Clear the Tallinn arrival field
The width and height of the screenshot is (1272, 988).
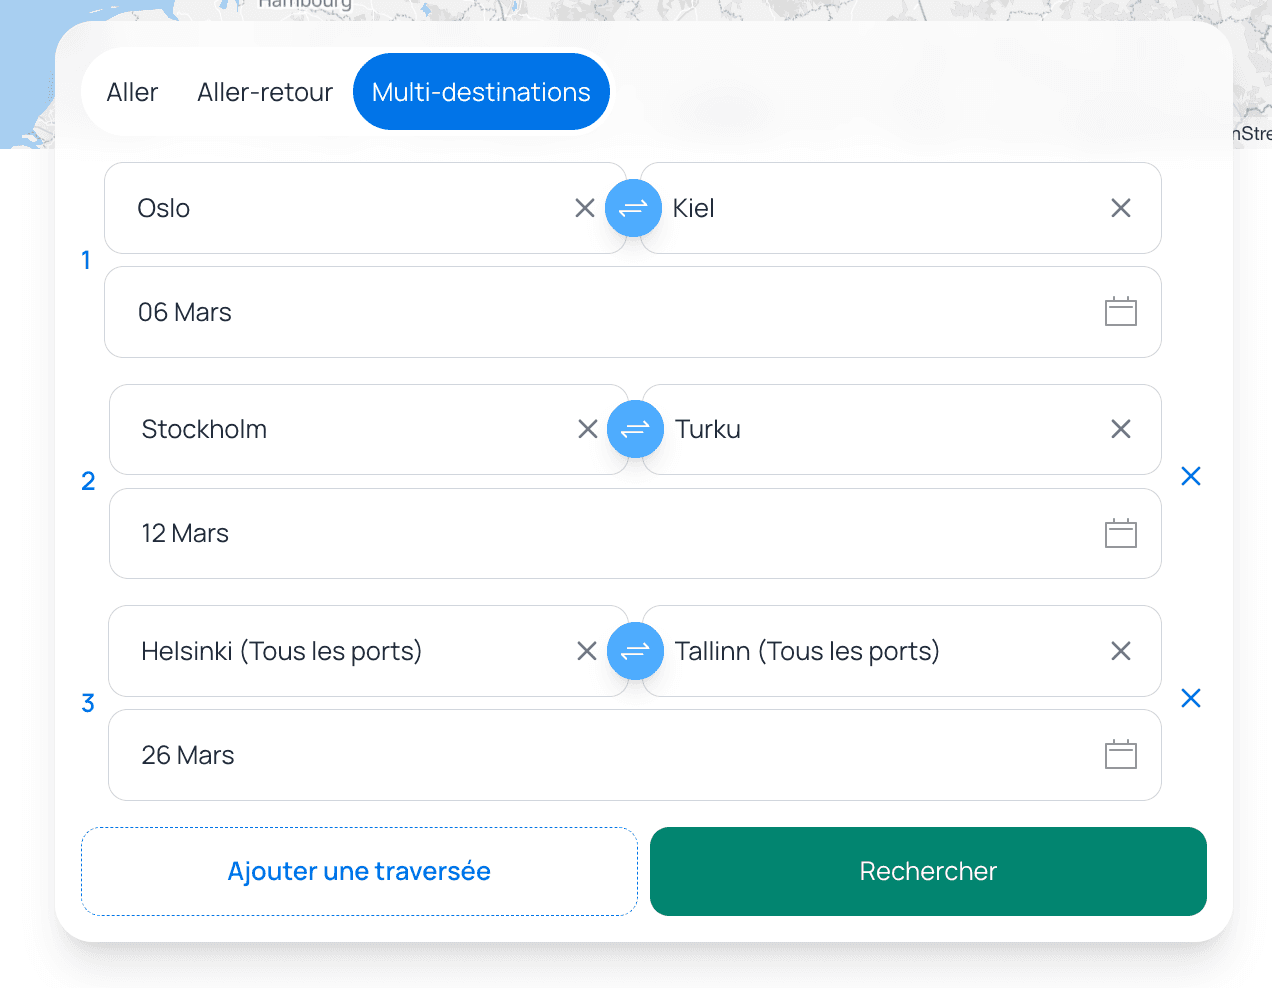pyautogui.click(x=1121, y=651)
